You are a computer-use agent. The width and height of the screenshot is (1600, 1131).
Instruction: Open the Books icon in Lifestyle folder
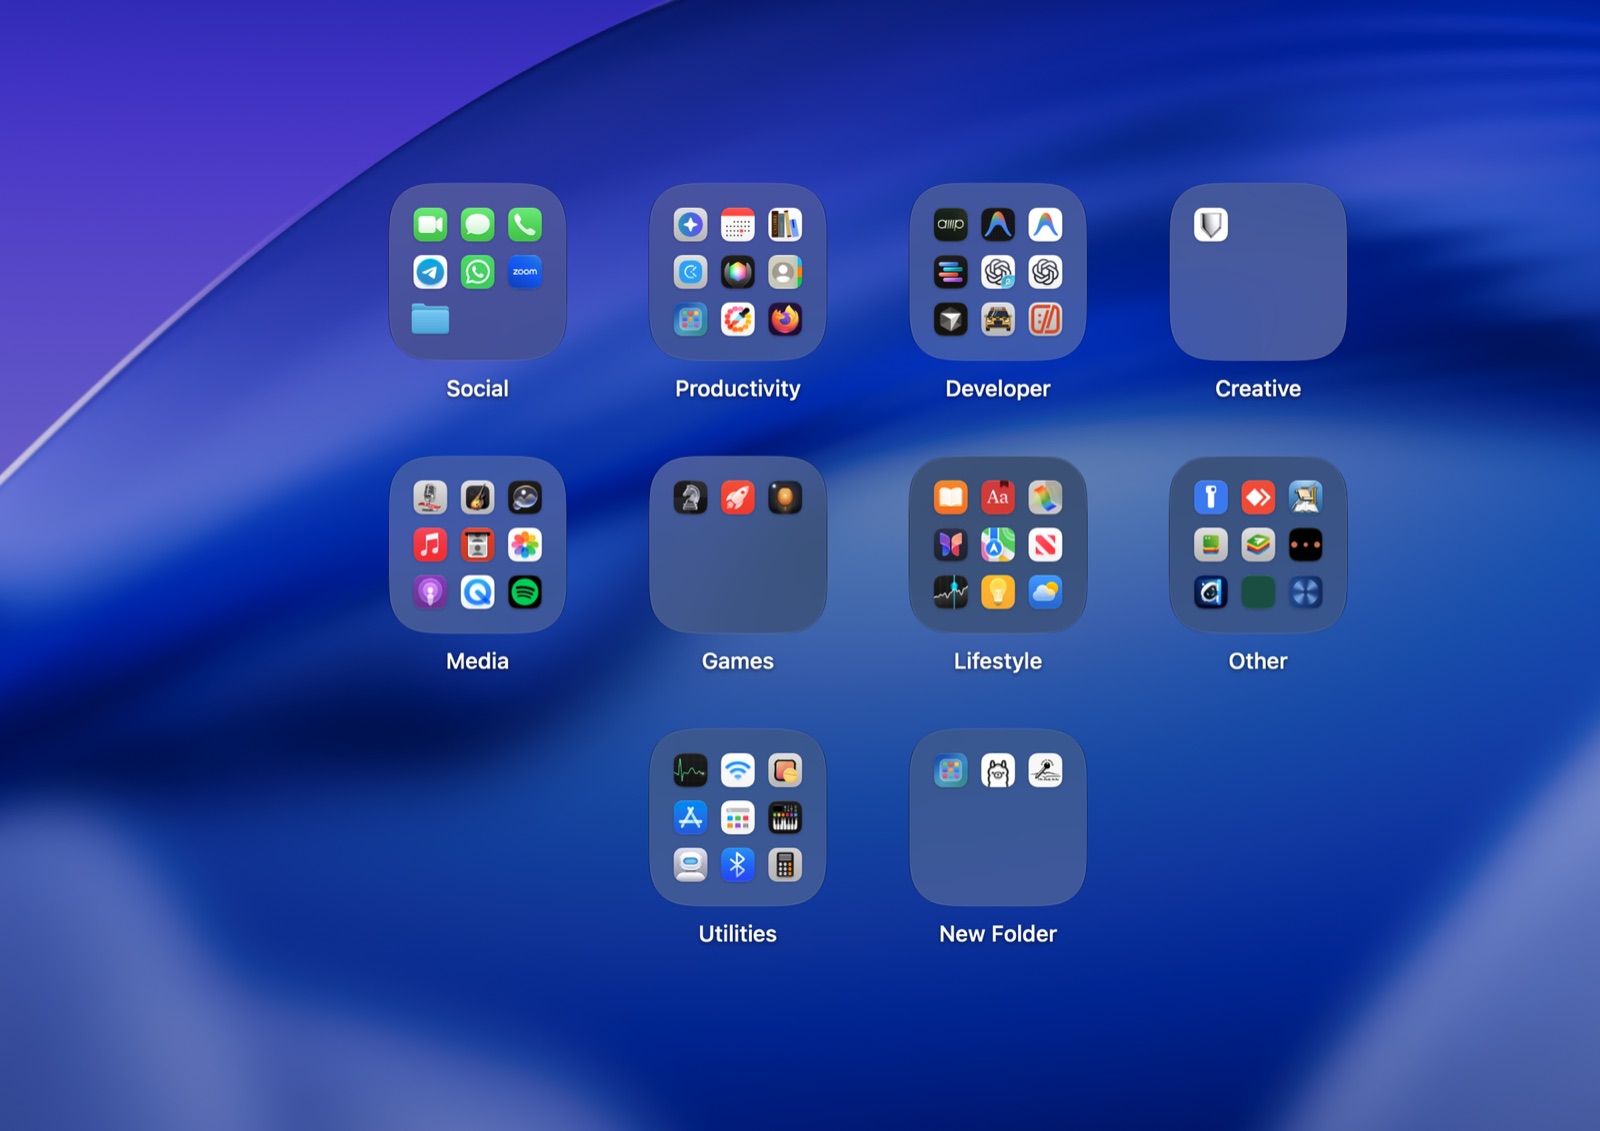tap(950, 497)
